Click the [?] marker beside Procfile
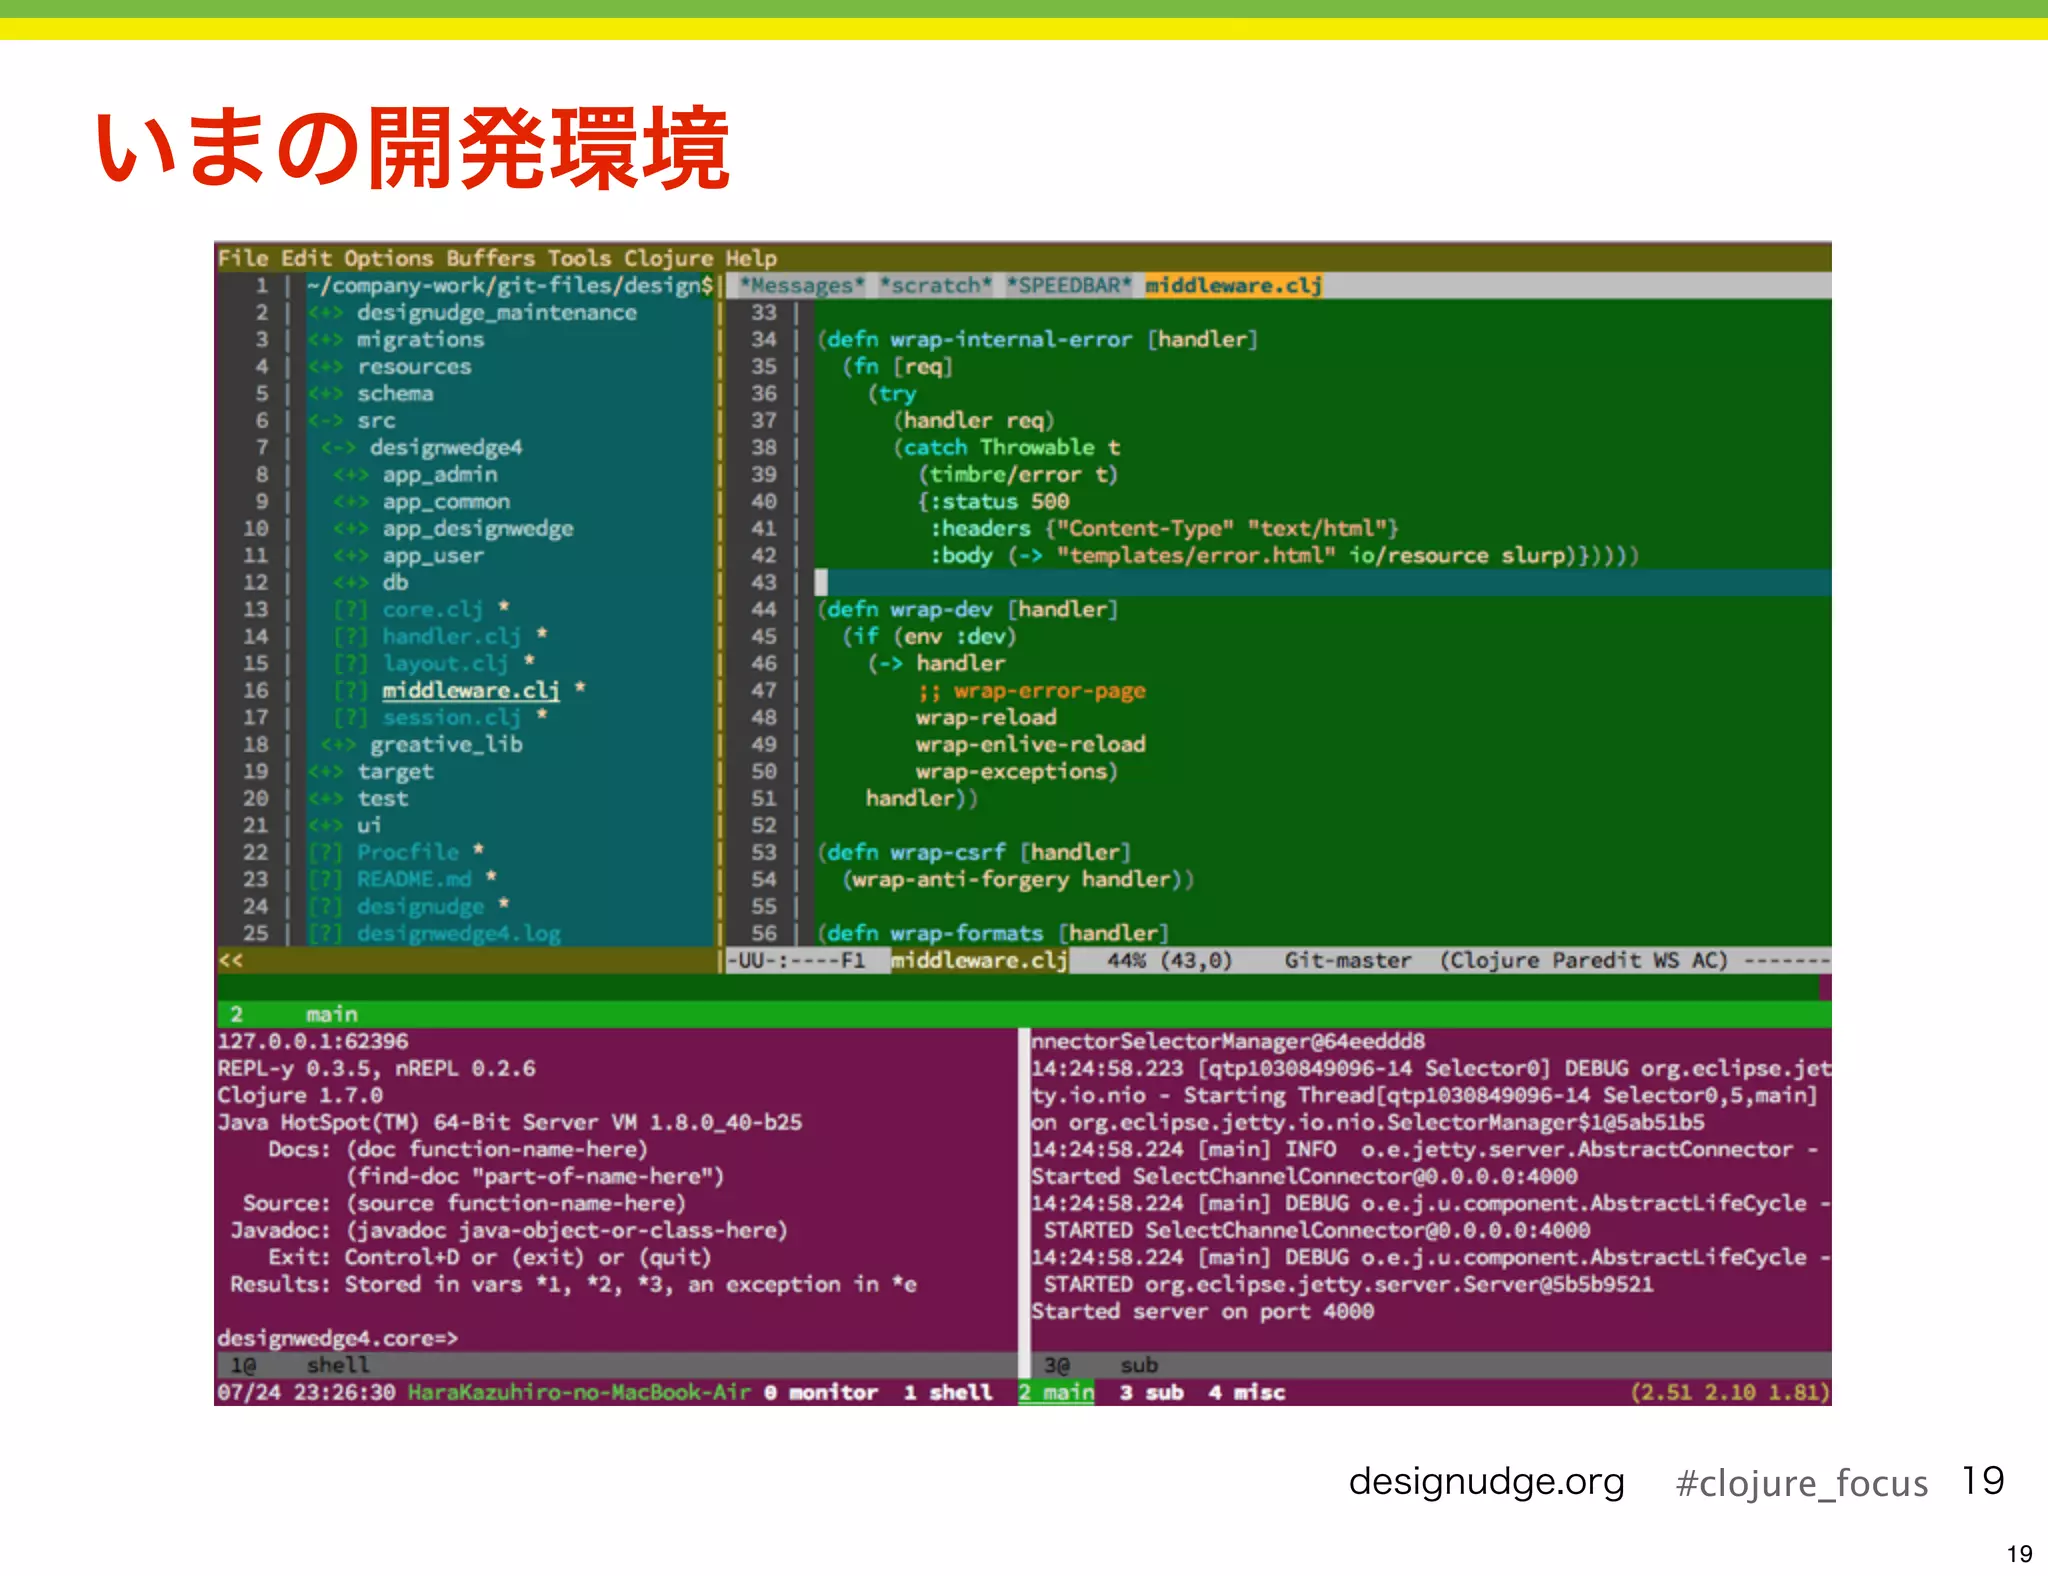The height and width of the screenshot is (1576, 2048). click(325, 852)
